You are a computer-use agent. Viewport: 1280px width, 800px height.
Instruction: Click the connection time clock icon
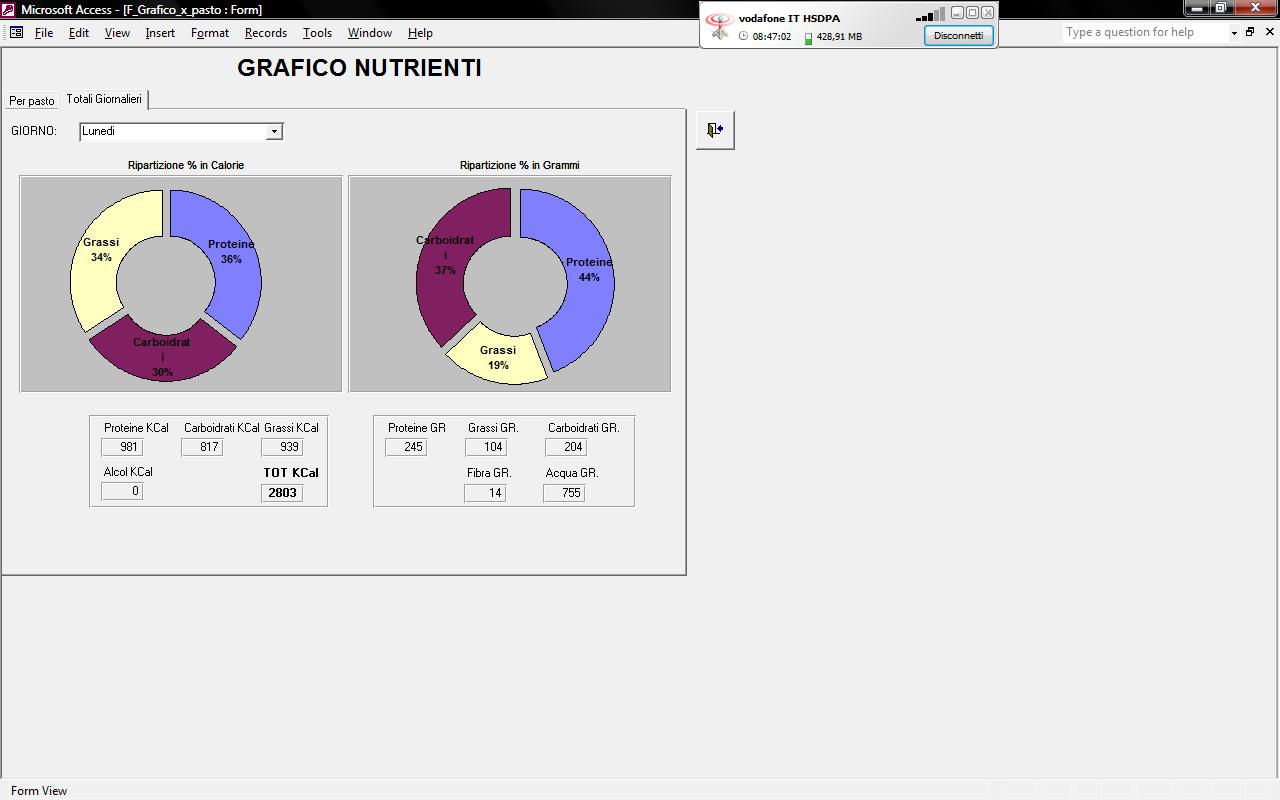(x=743, y=37)
